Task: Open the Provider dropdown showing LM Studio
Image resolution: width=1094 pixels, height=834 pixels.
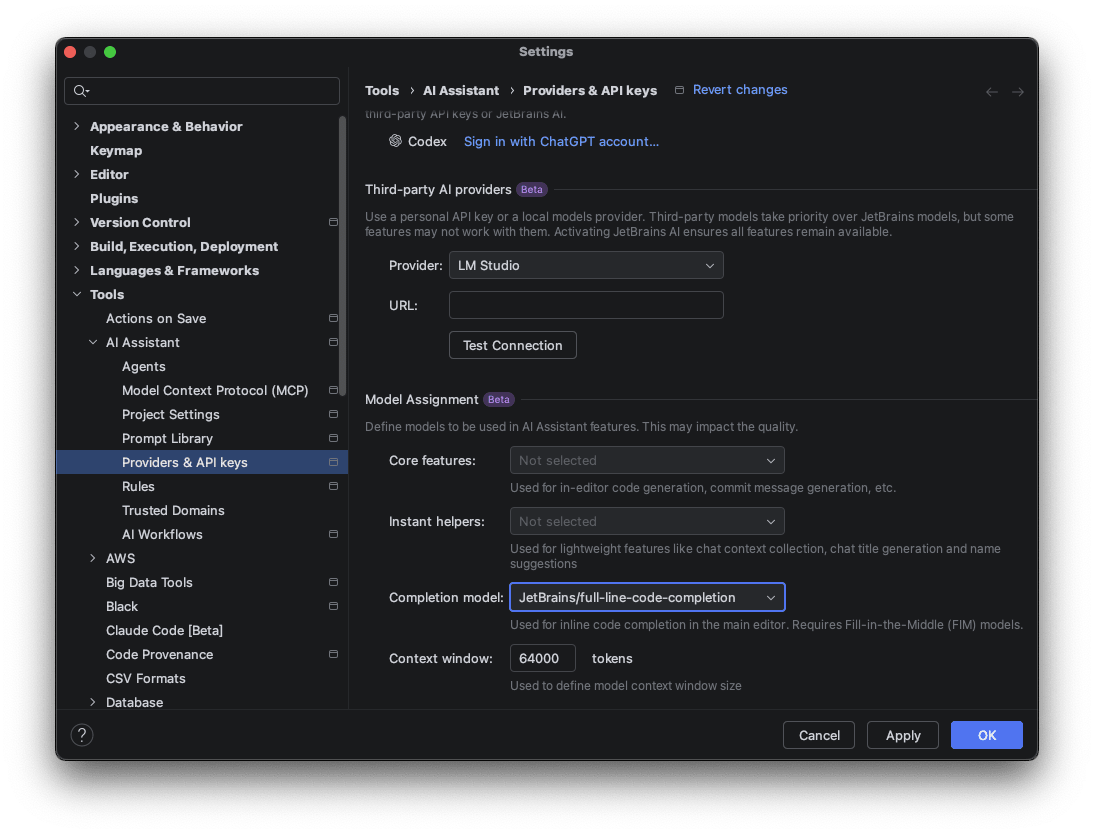Action: pos(586,265)
